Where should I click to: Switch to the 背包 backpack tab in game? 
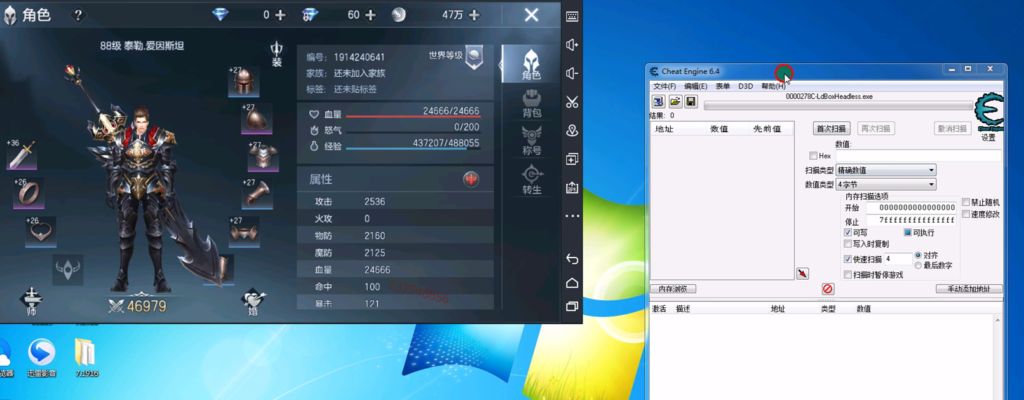point(532,105)
